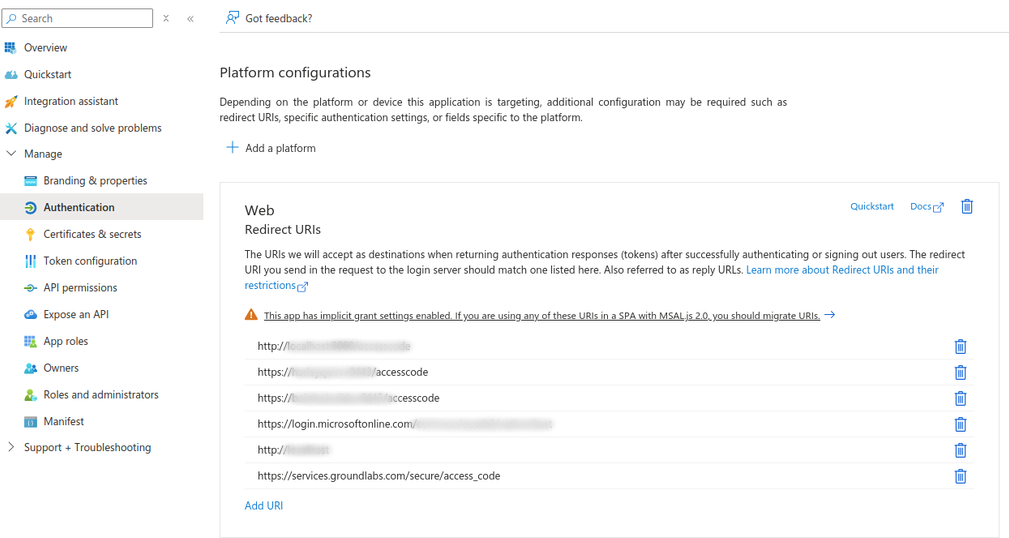Open the migrate URIs arrow

click(830, 315)
